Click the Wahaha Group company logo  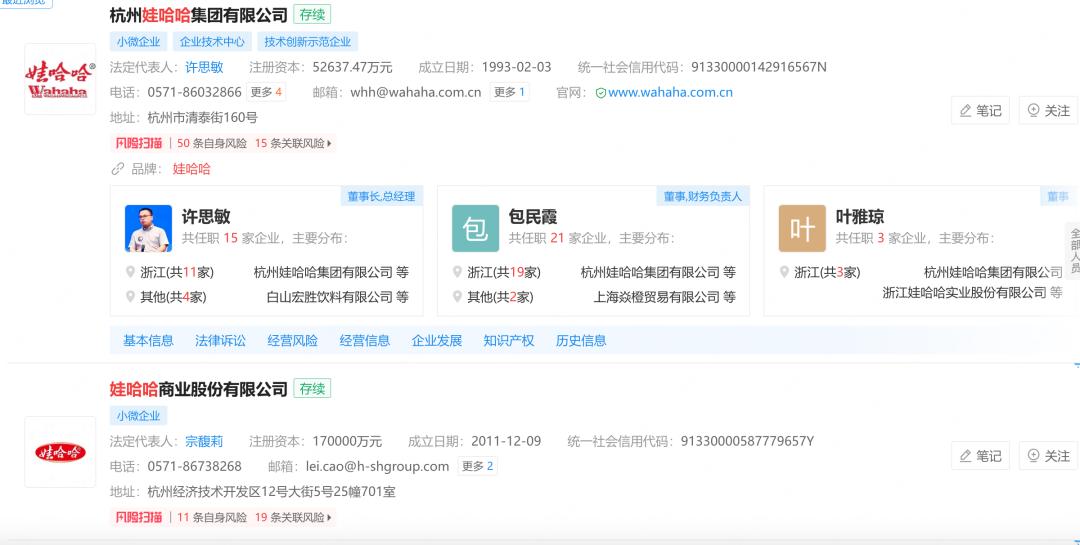[x=60, y=79]
